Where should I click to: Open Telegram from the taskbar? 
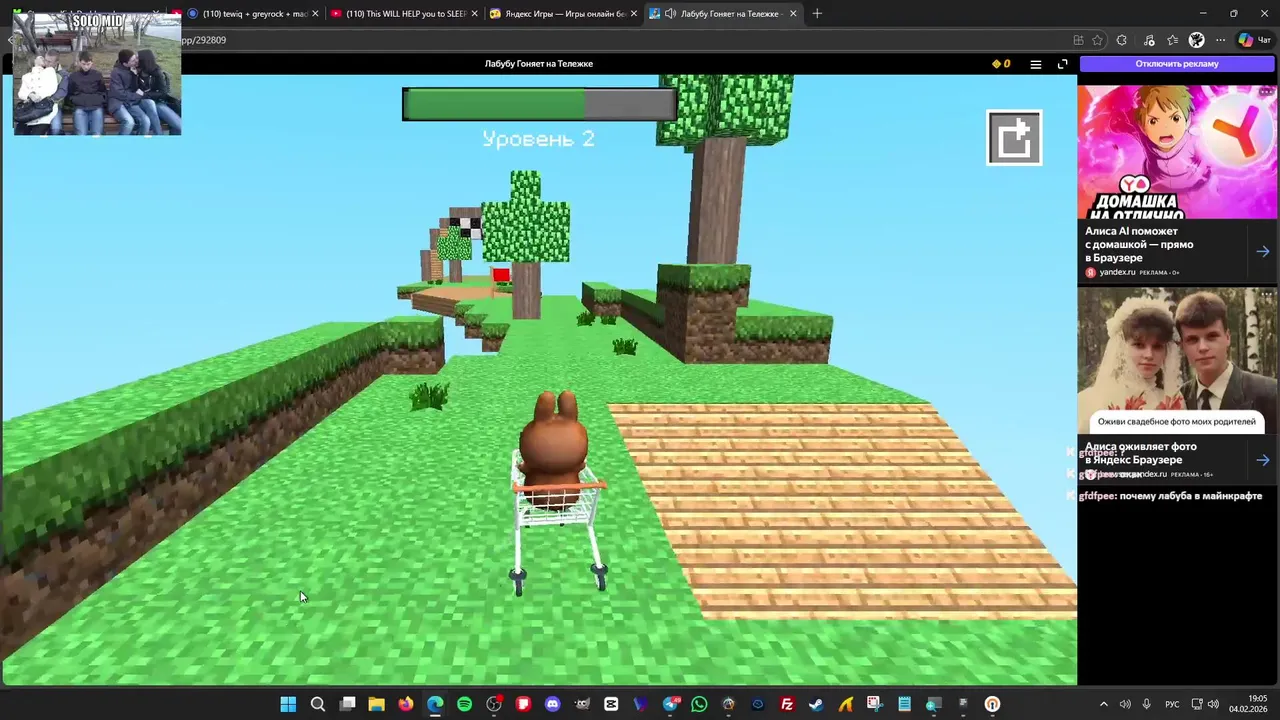(670, 704)
